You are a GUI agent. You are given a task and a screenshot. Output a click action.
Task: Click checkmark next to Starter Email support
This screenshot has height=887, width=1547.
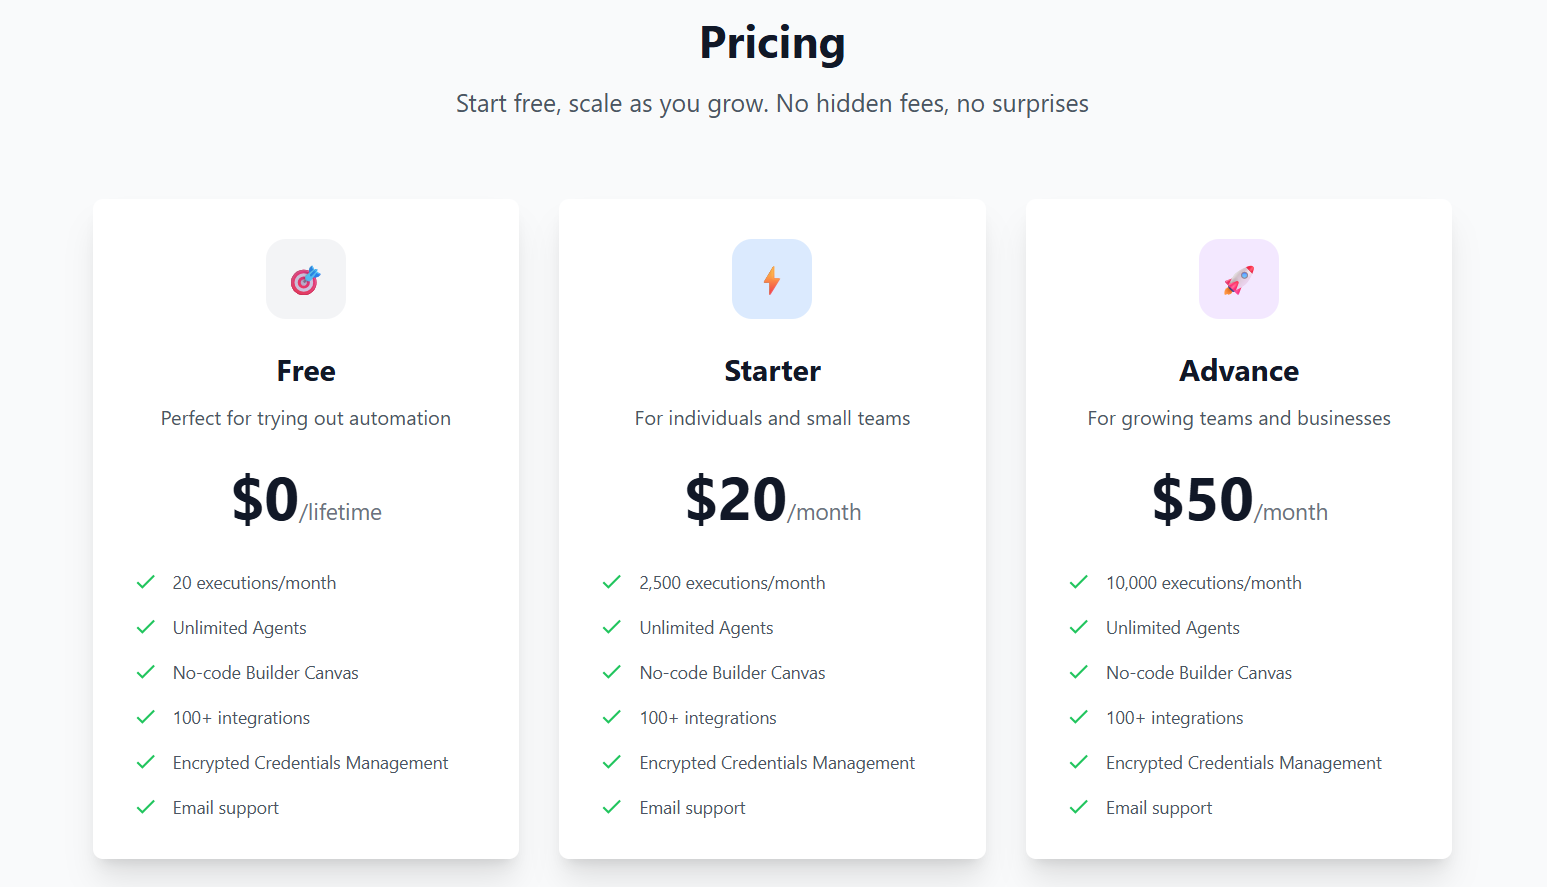pos(612,807)
